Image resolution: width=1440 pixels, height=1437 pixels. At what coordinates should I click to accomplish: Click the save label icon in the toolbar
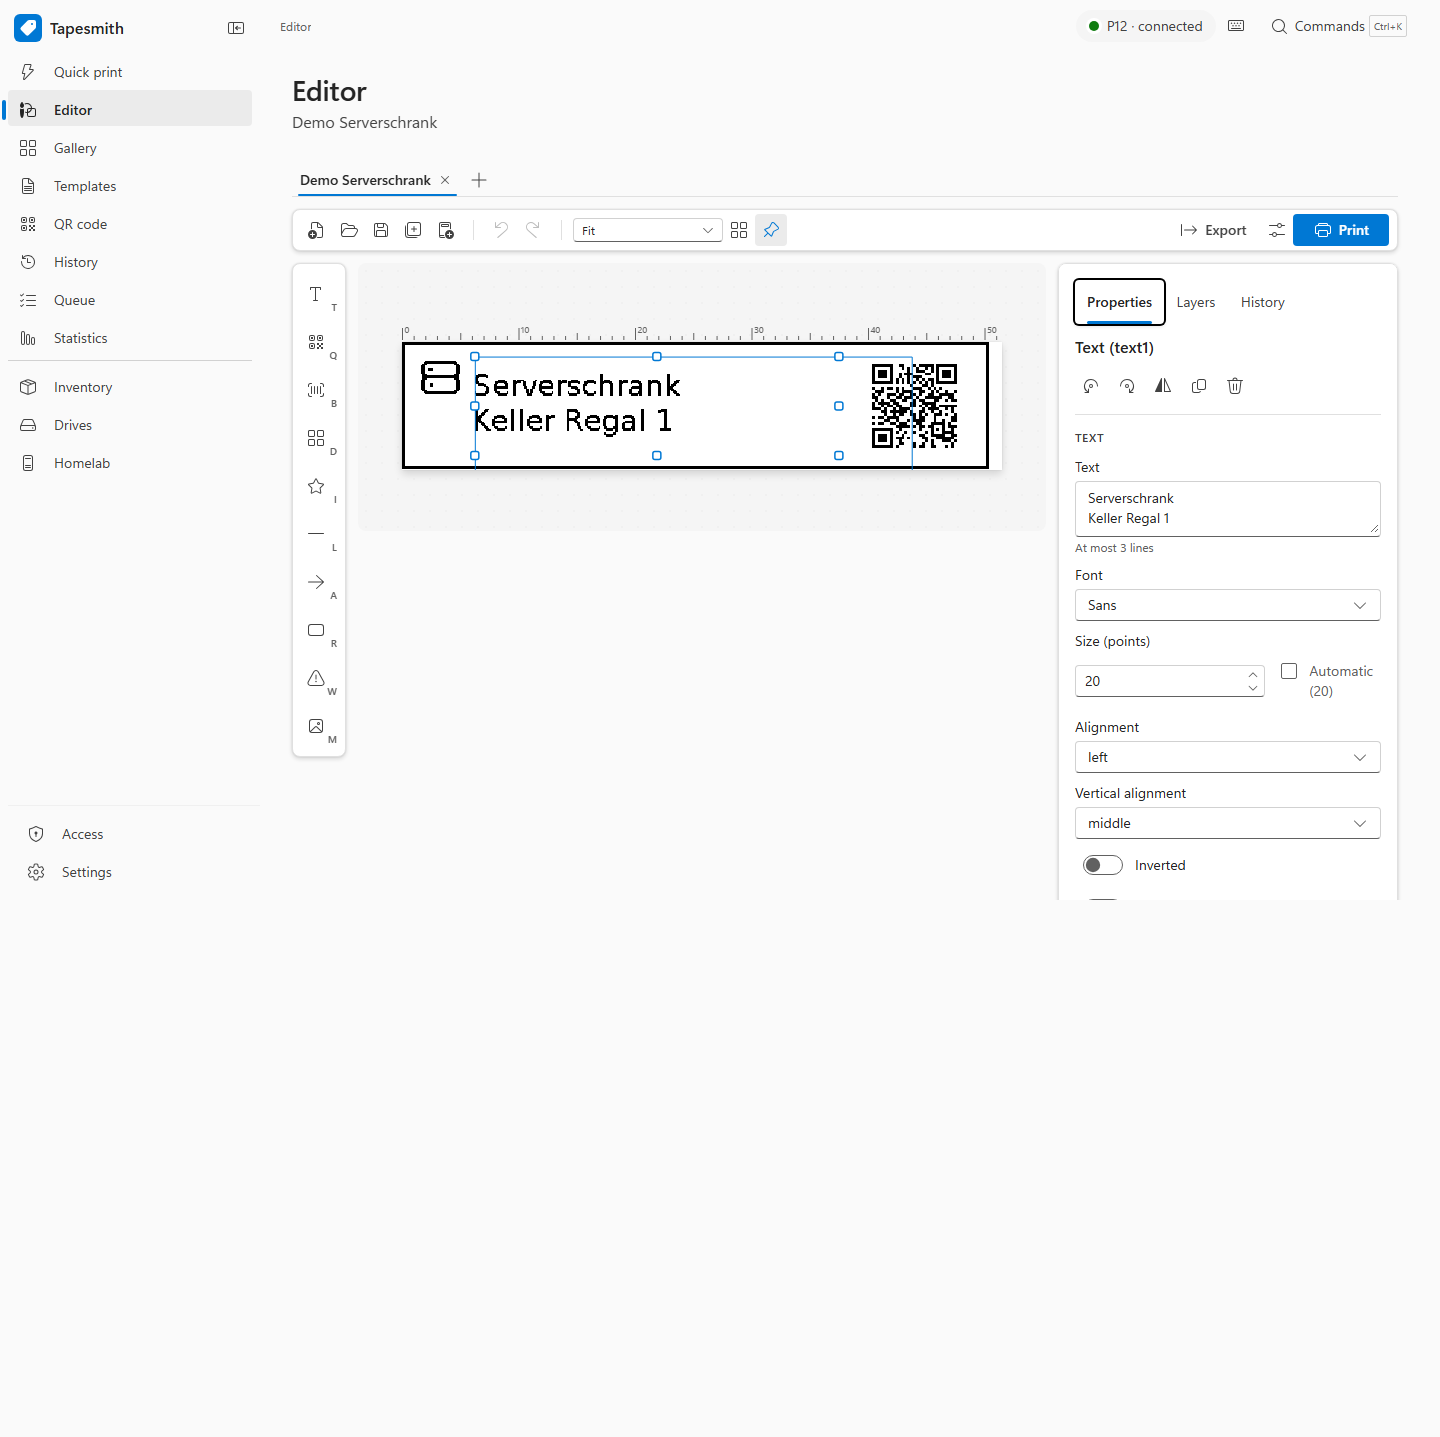[381, 230]
